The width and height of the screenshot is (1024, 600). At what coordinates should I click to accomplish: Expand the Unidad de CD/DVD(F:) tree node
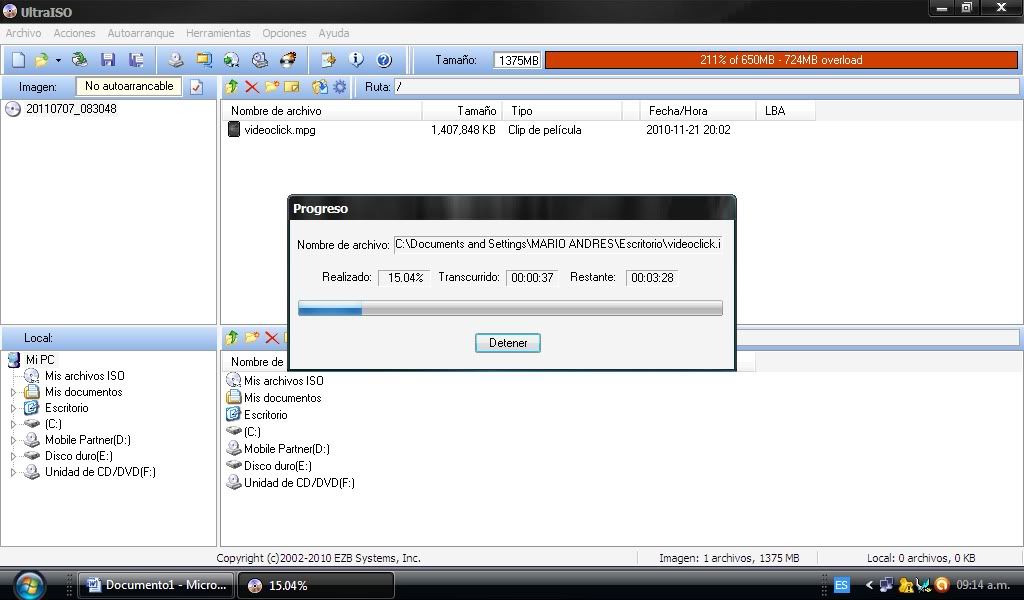click(13, 472)
